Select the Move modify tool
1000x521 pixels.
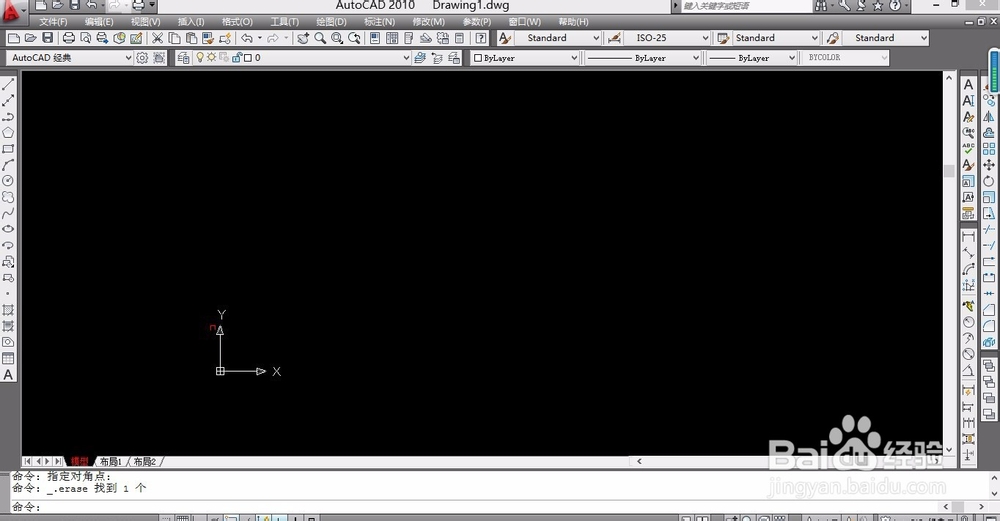pyautogui.click(x=989, y=165)
